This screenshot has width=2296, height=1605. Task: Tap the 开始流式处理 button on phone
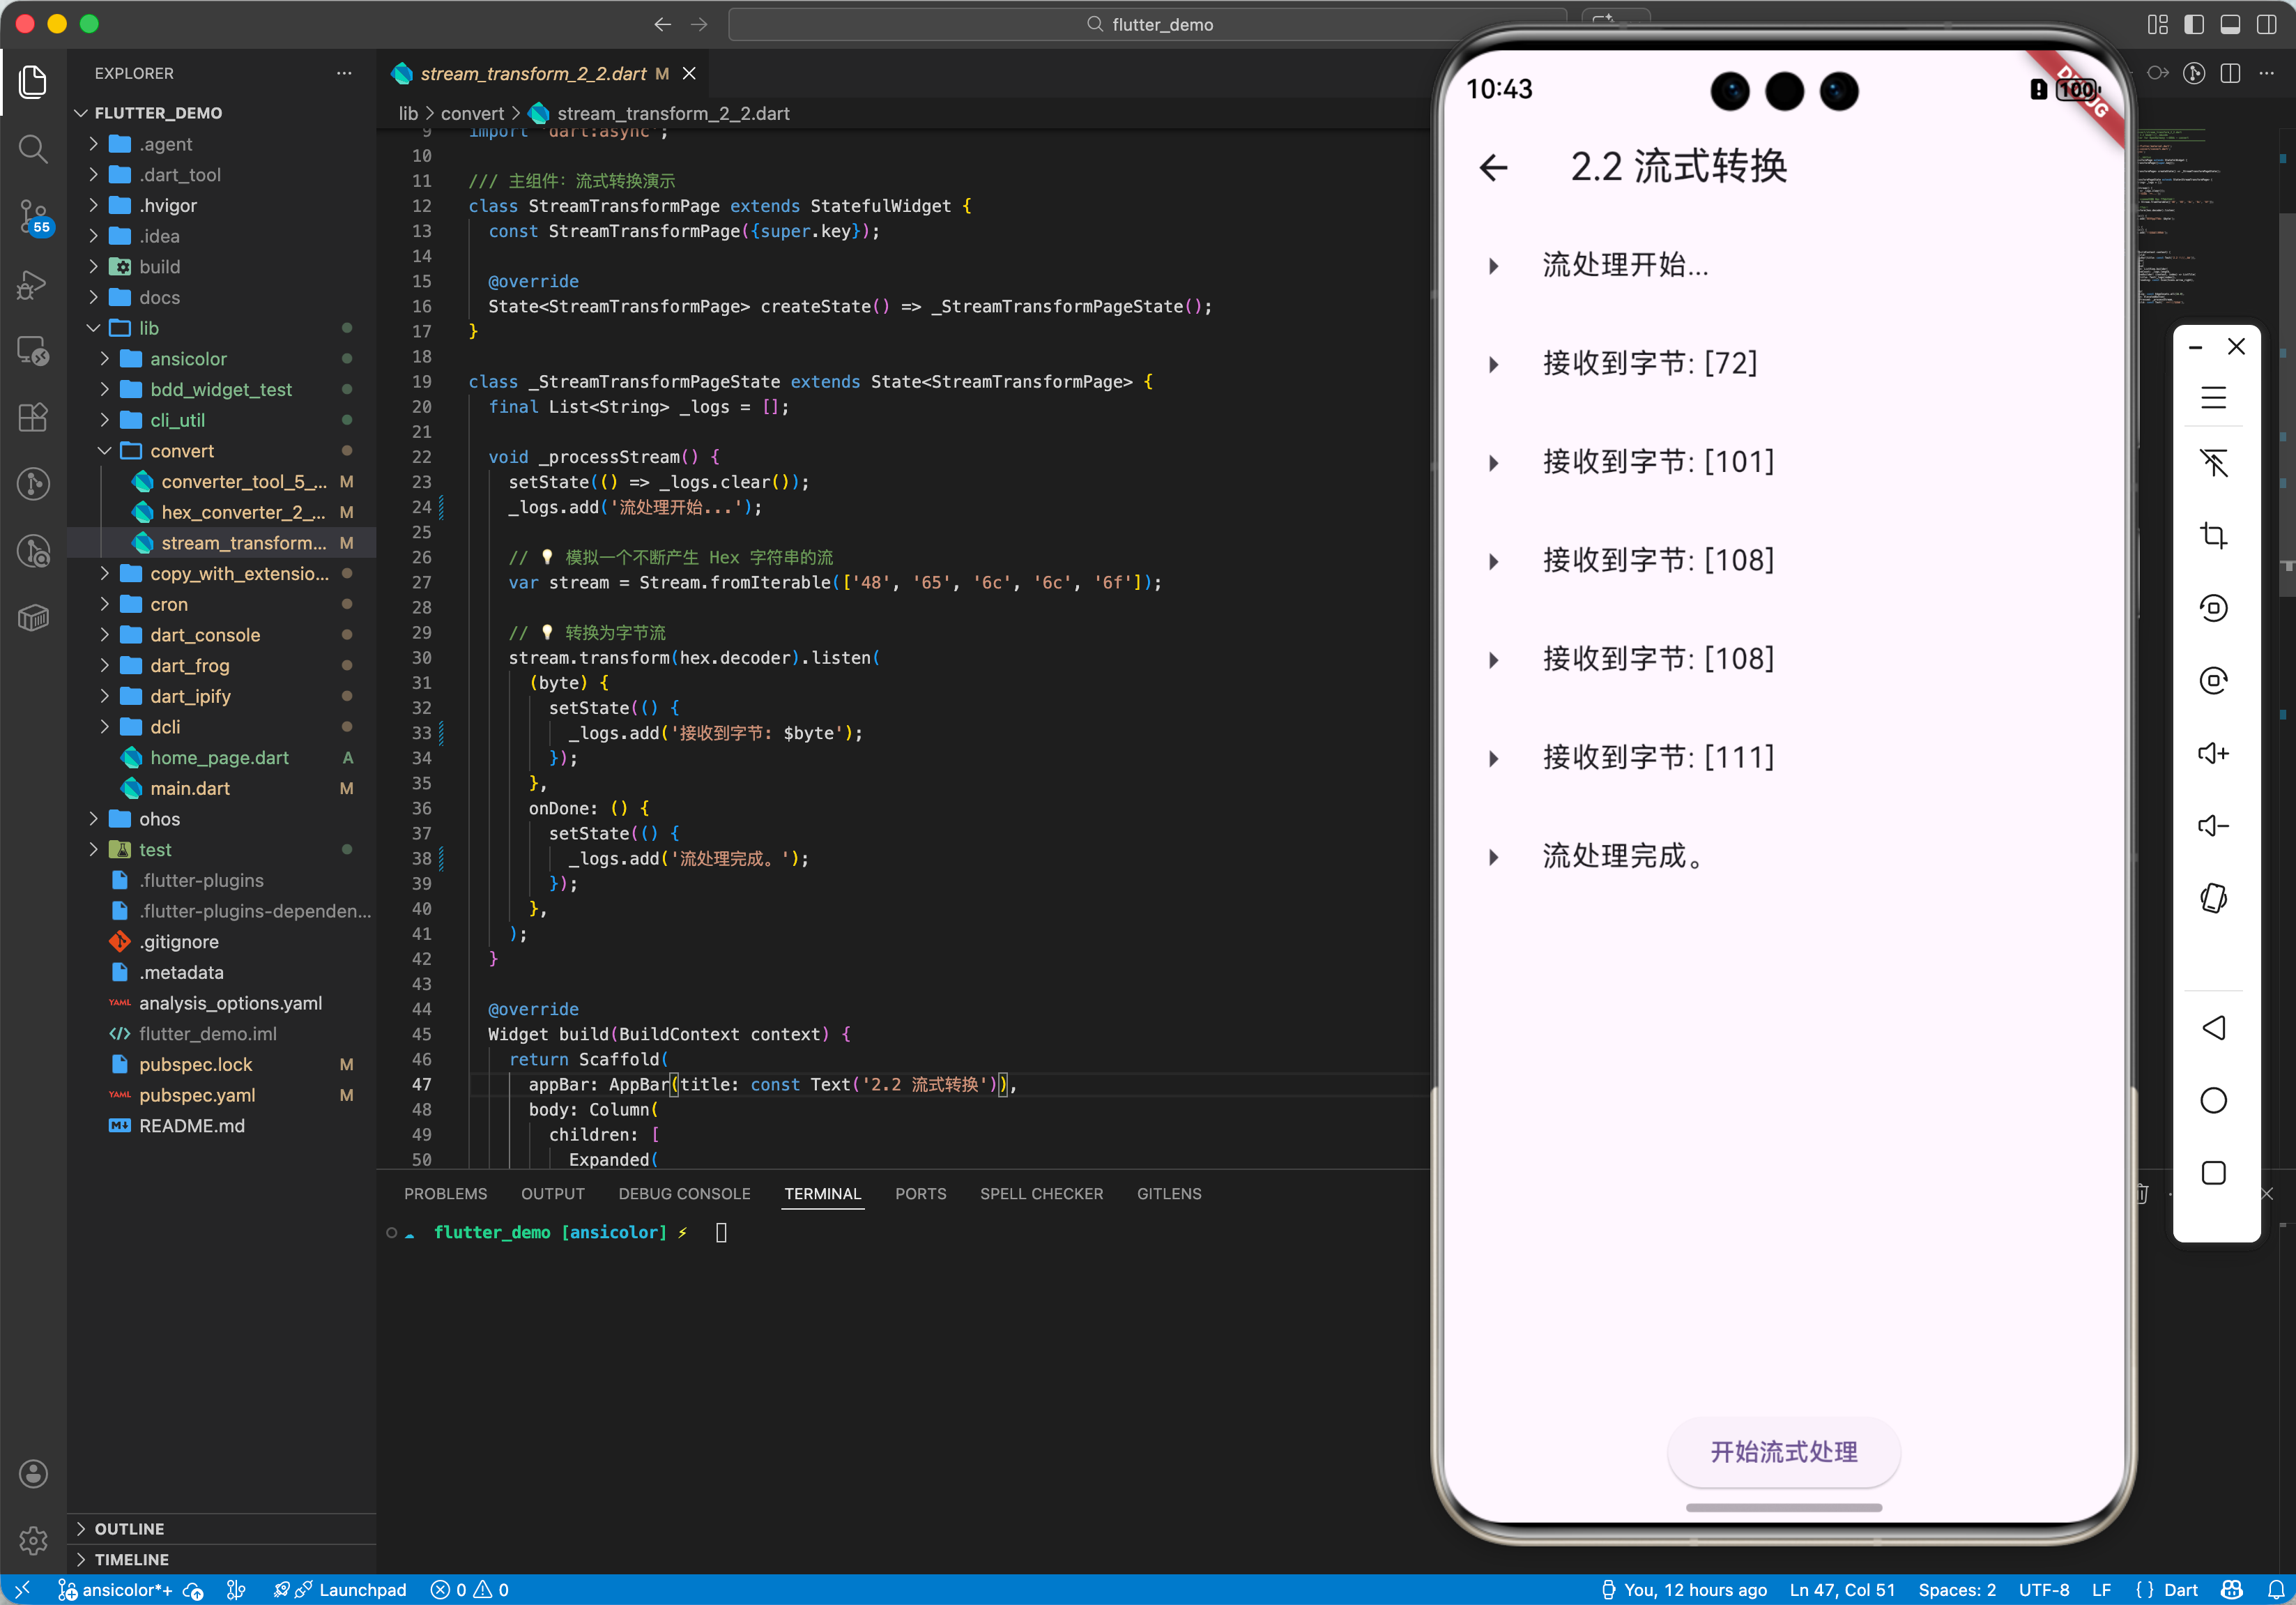coord(1783,1451)
